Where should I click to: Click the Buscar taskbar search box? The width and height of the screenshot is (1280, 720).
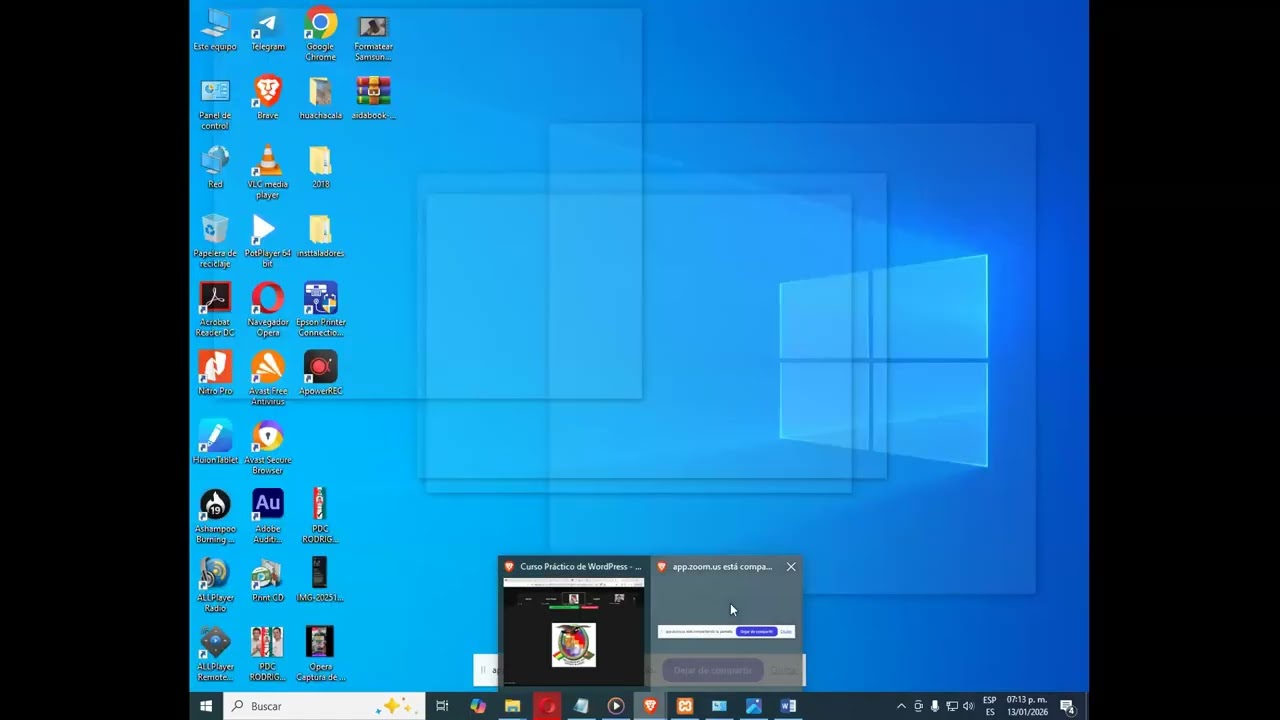coord(324,706)
